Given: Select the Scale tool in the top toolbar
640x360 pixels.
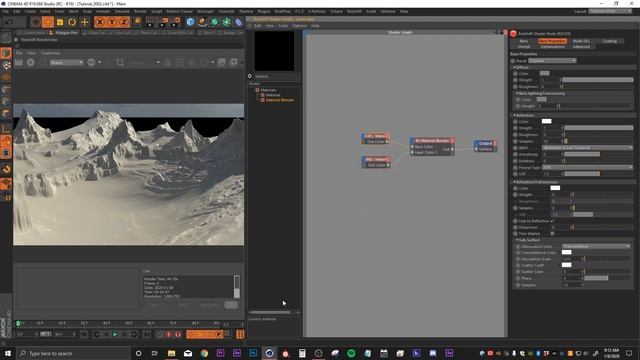Looking at the screenshot, I should coord(60,22).
